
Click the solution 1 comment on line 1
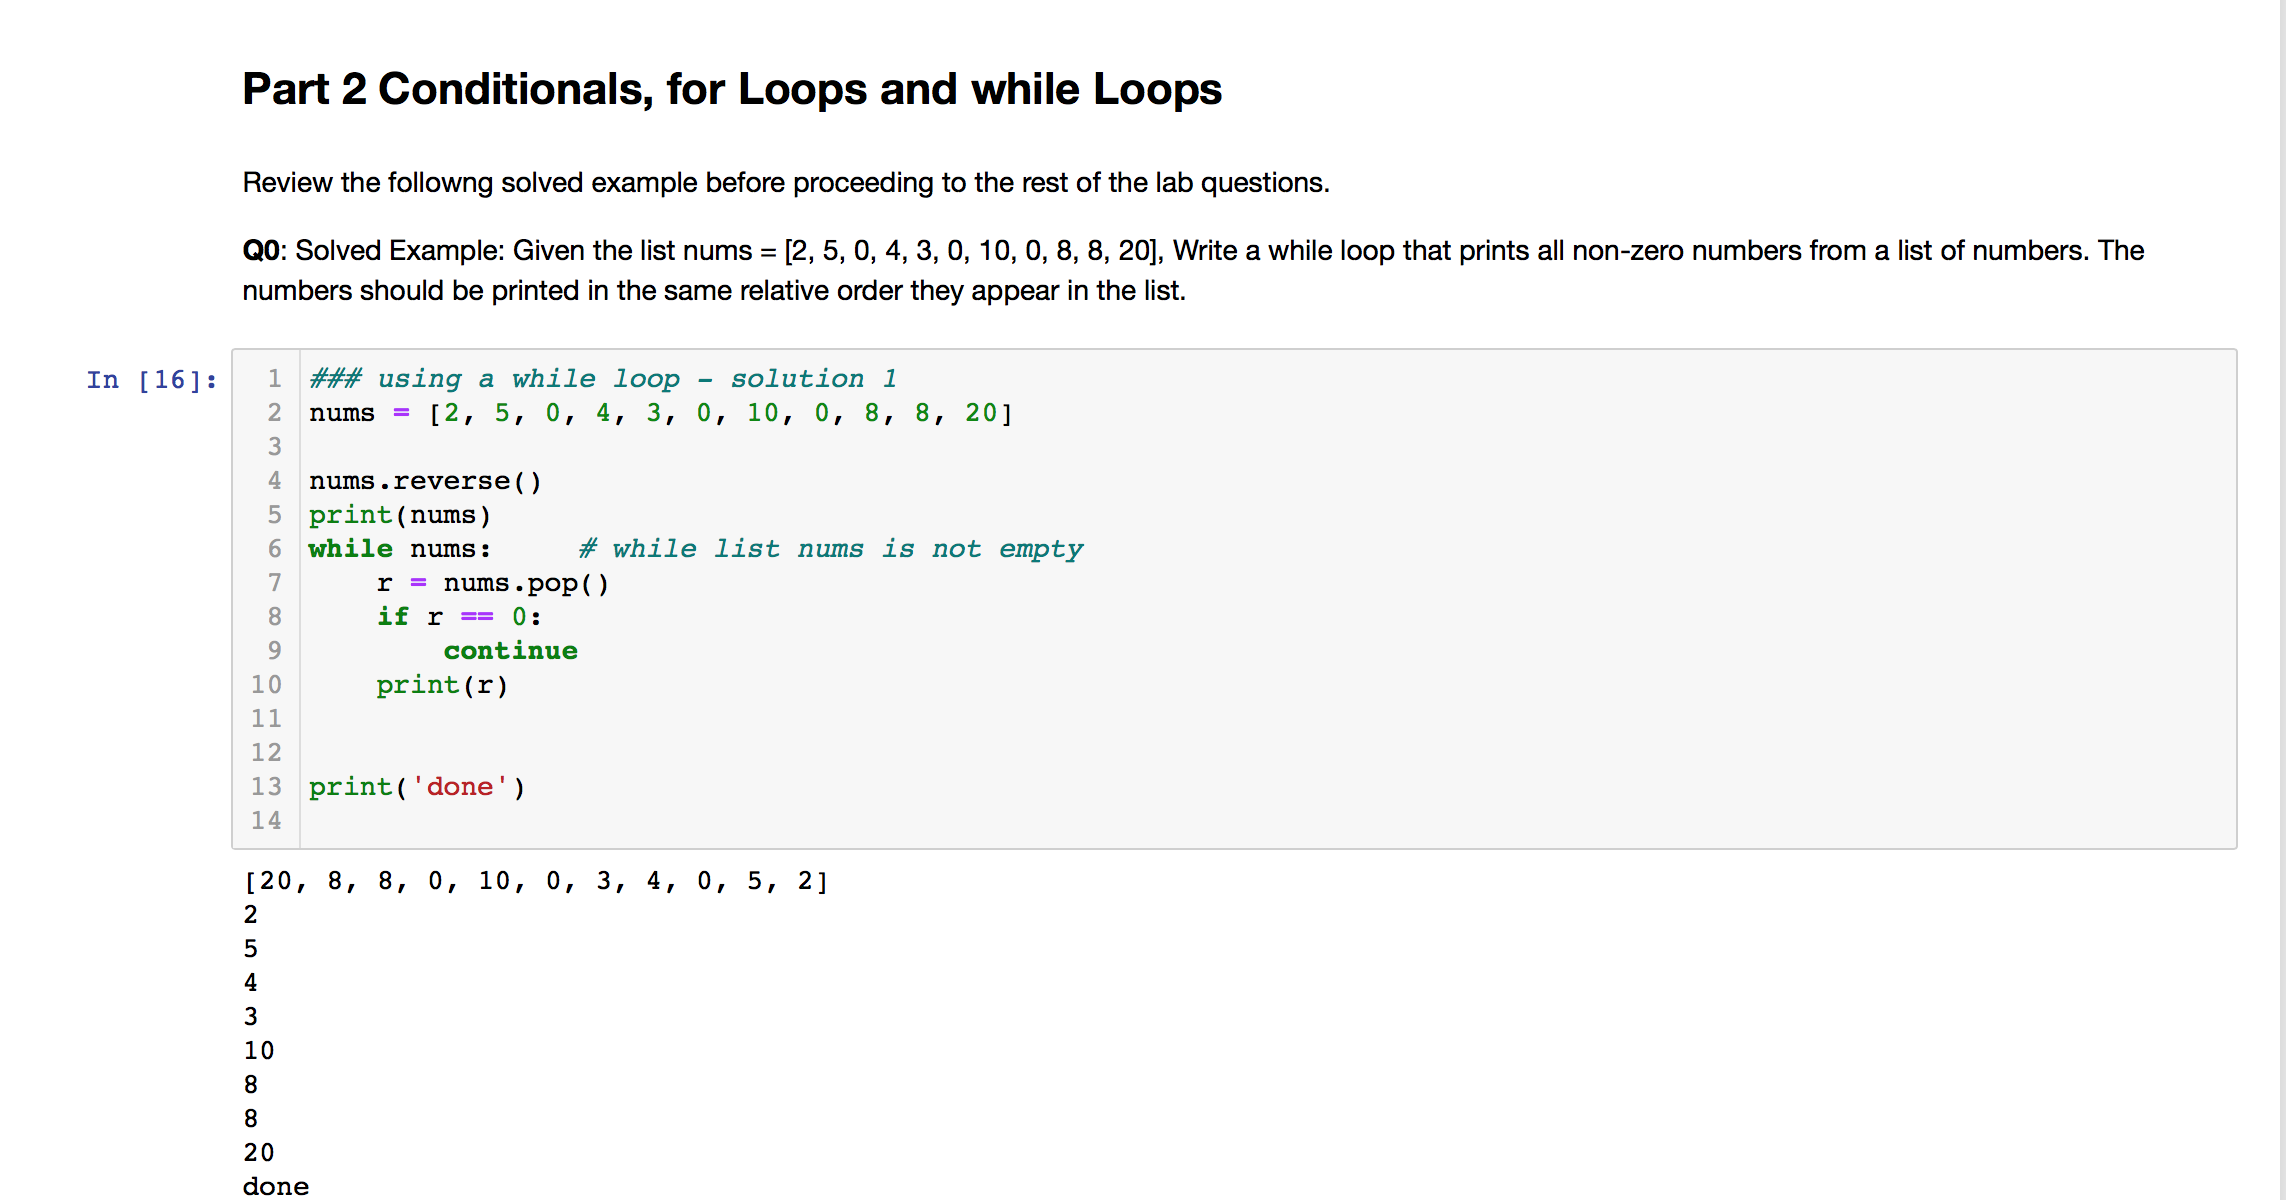point(600,378)
